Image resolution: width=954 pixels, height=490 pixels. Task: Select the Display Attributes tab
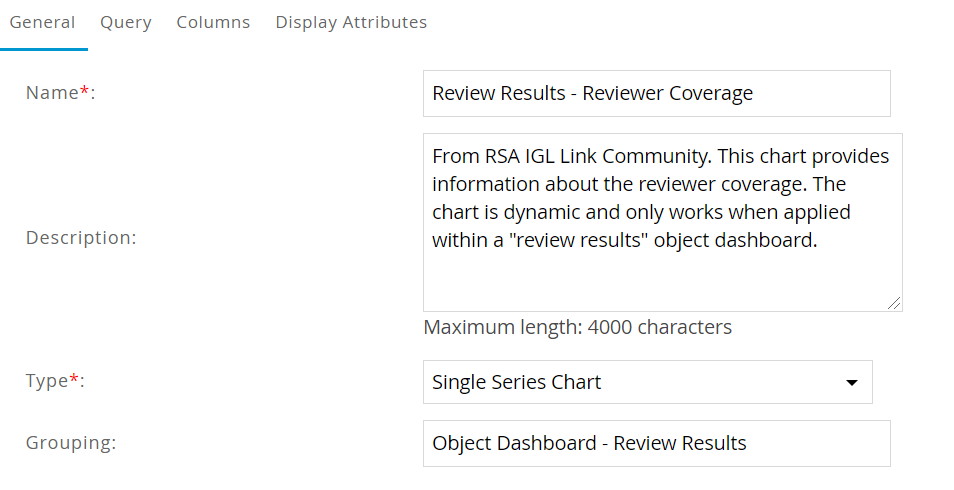pyautogui.click(x=351, y=22)
